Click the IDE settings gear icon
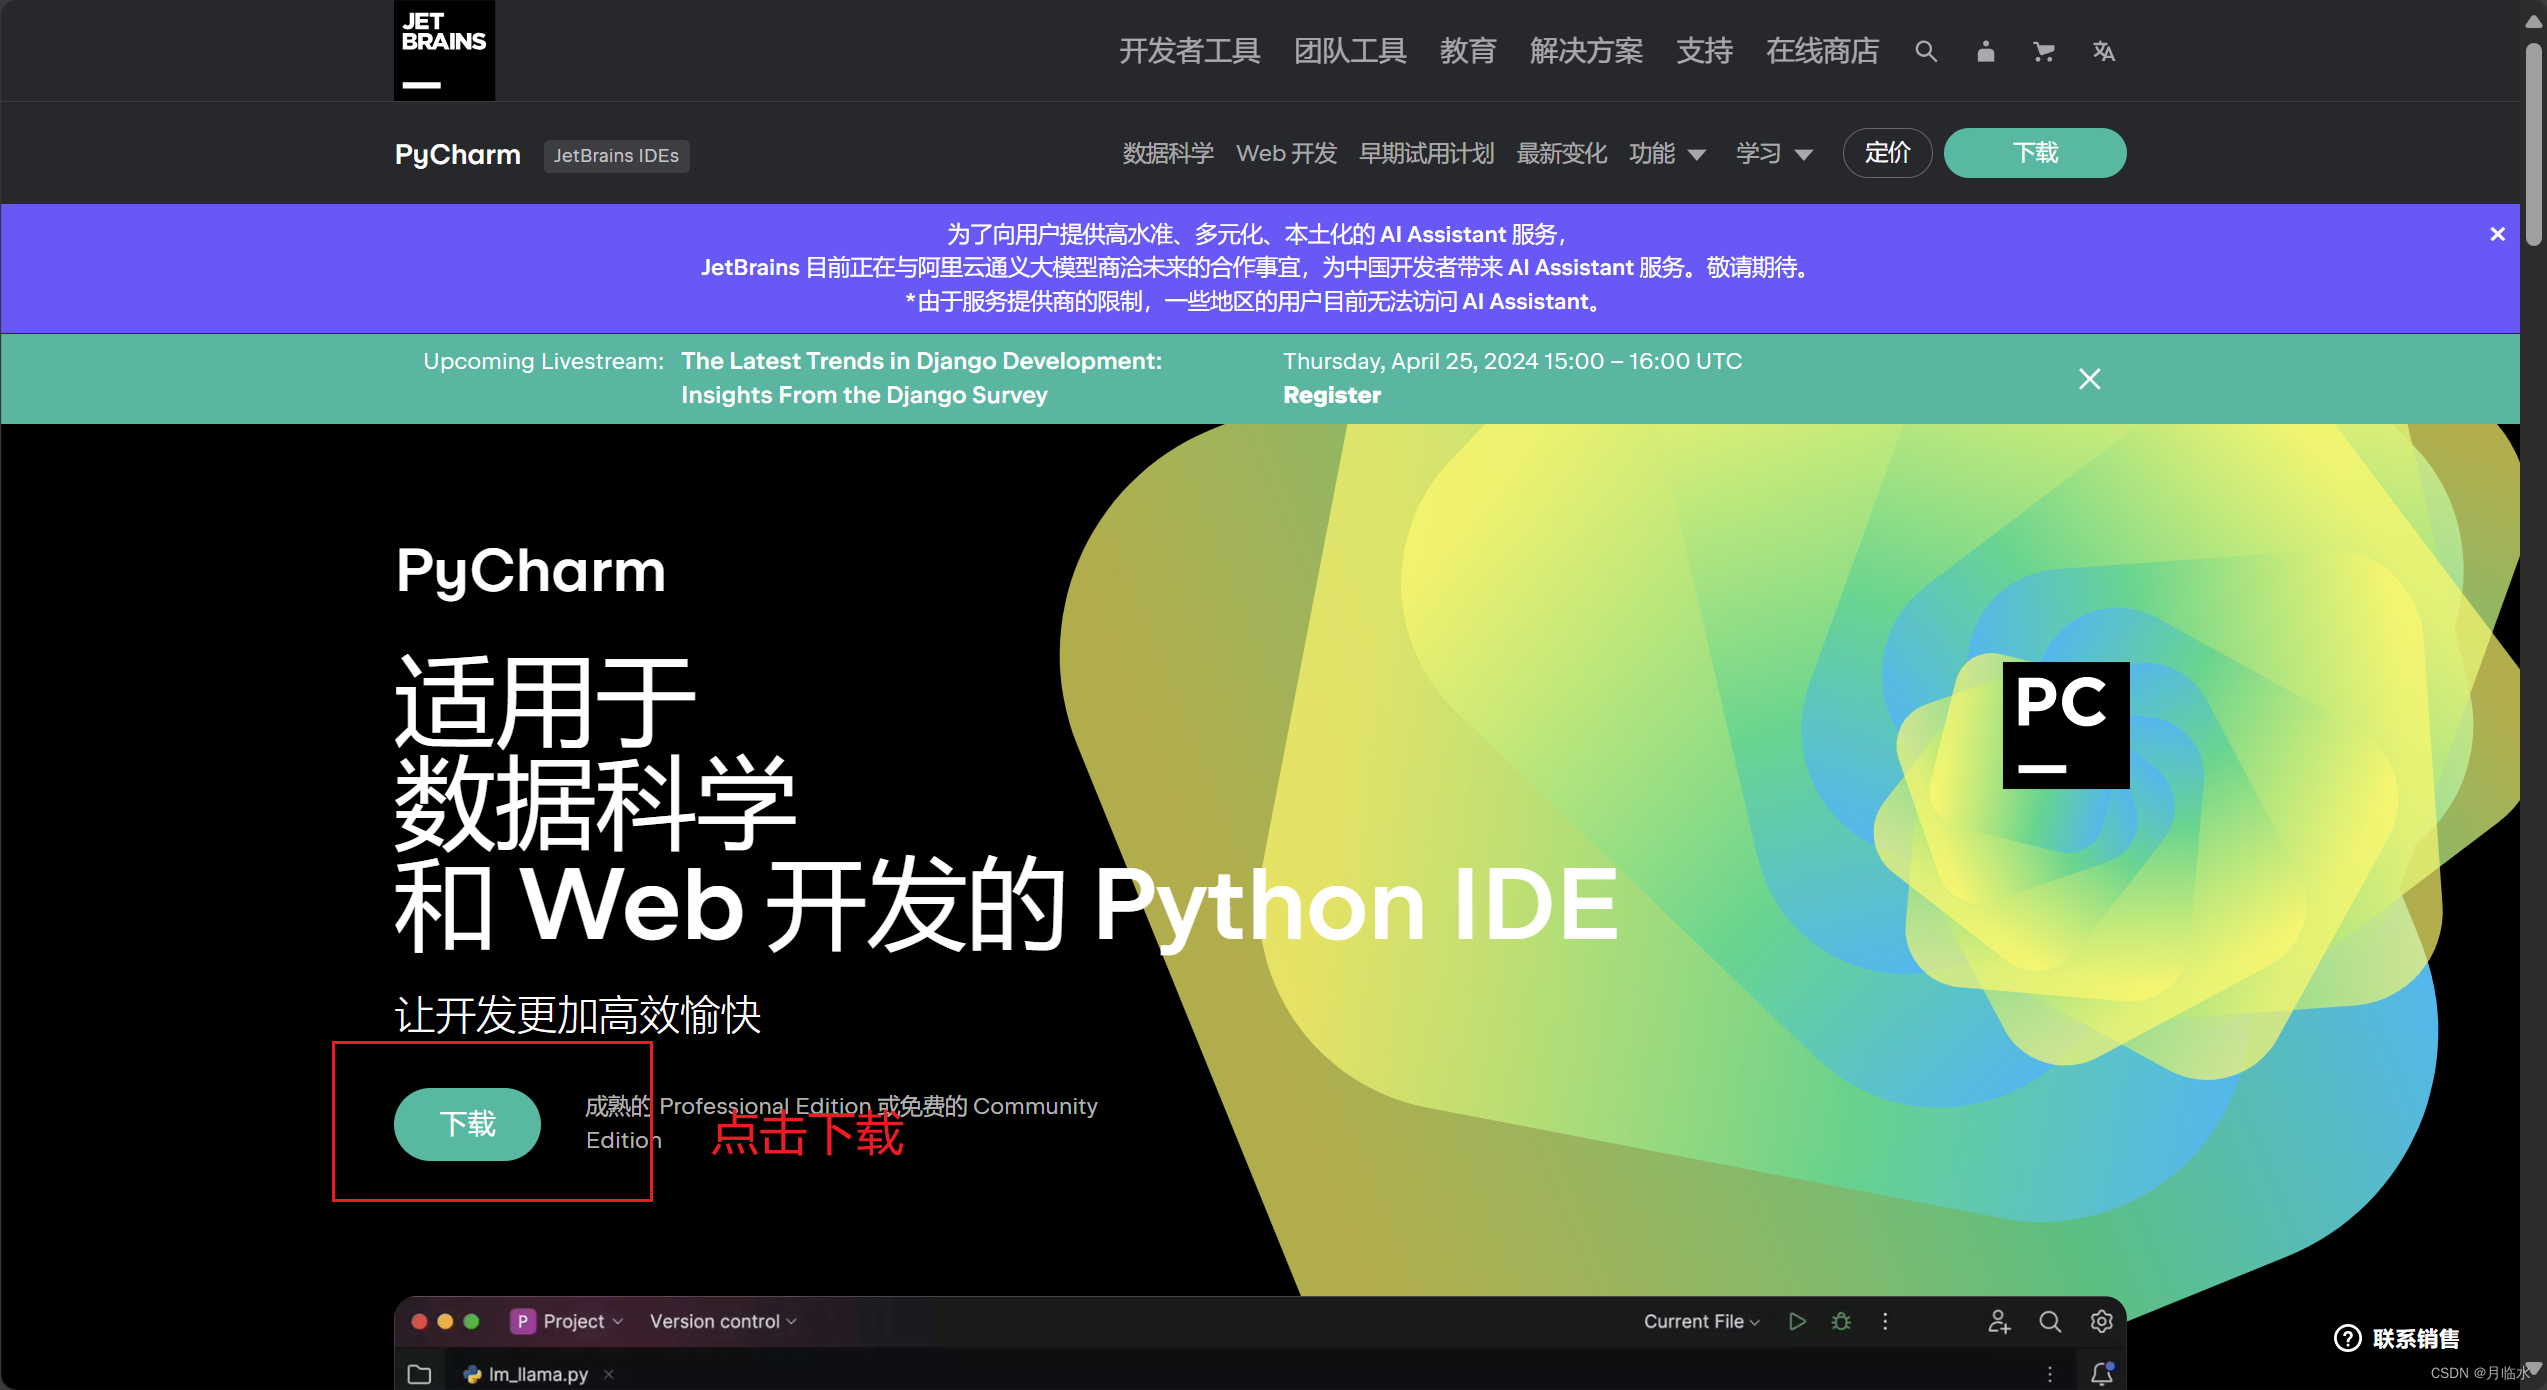2547x1390 pixels. (2101, 1321)
